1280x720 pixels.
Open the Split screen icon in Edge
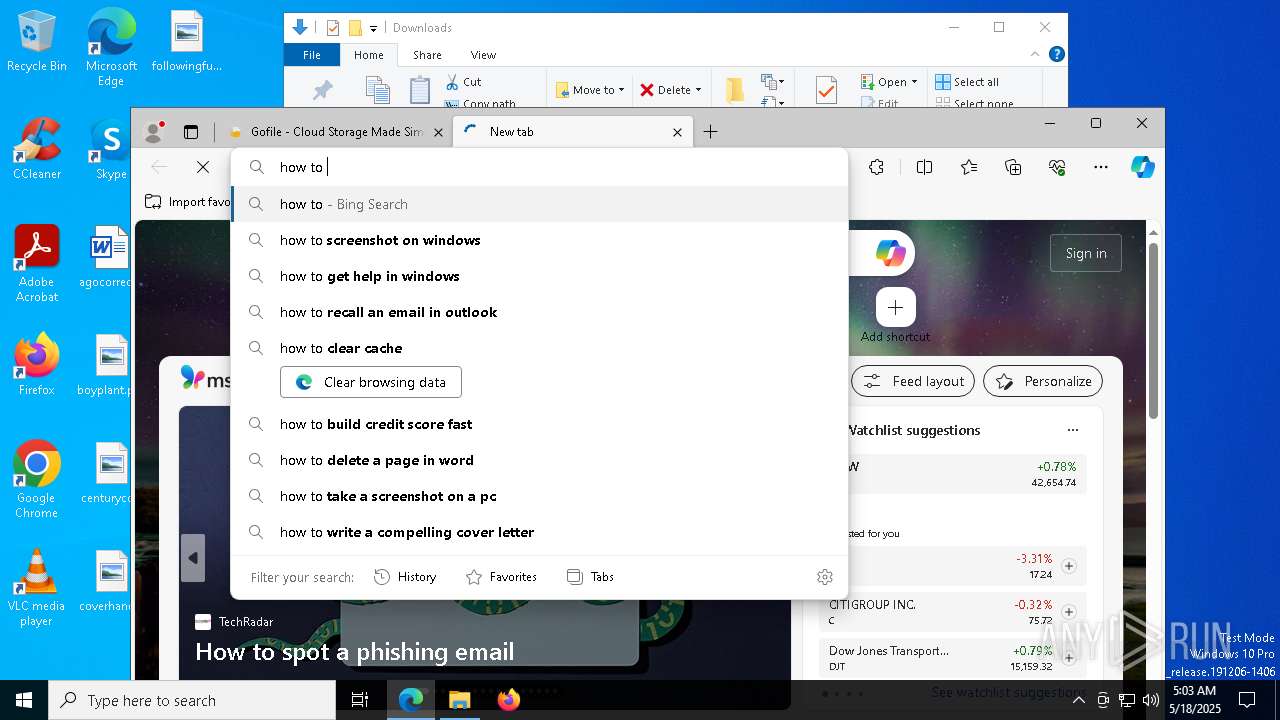tap(924, 167)
